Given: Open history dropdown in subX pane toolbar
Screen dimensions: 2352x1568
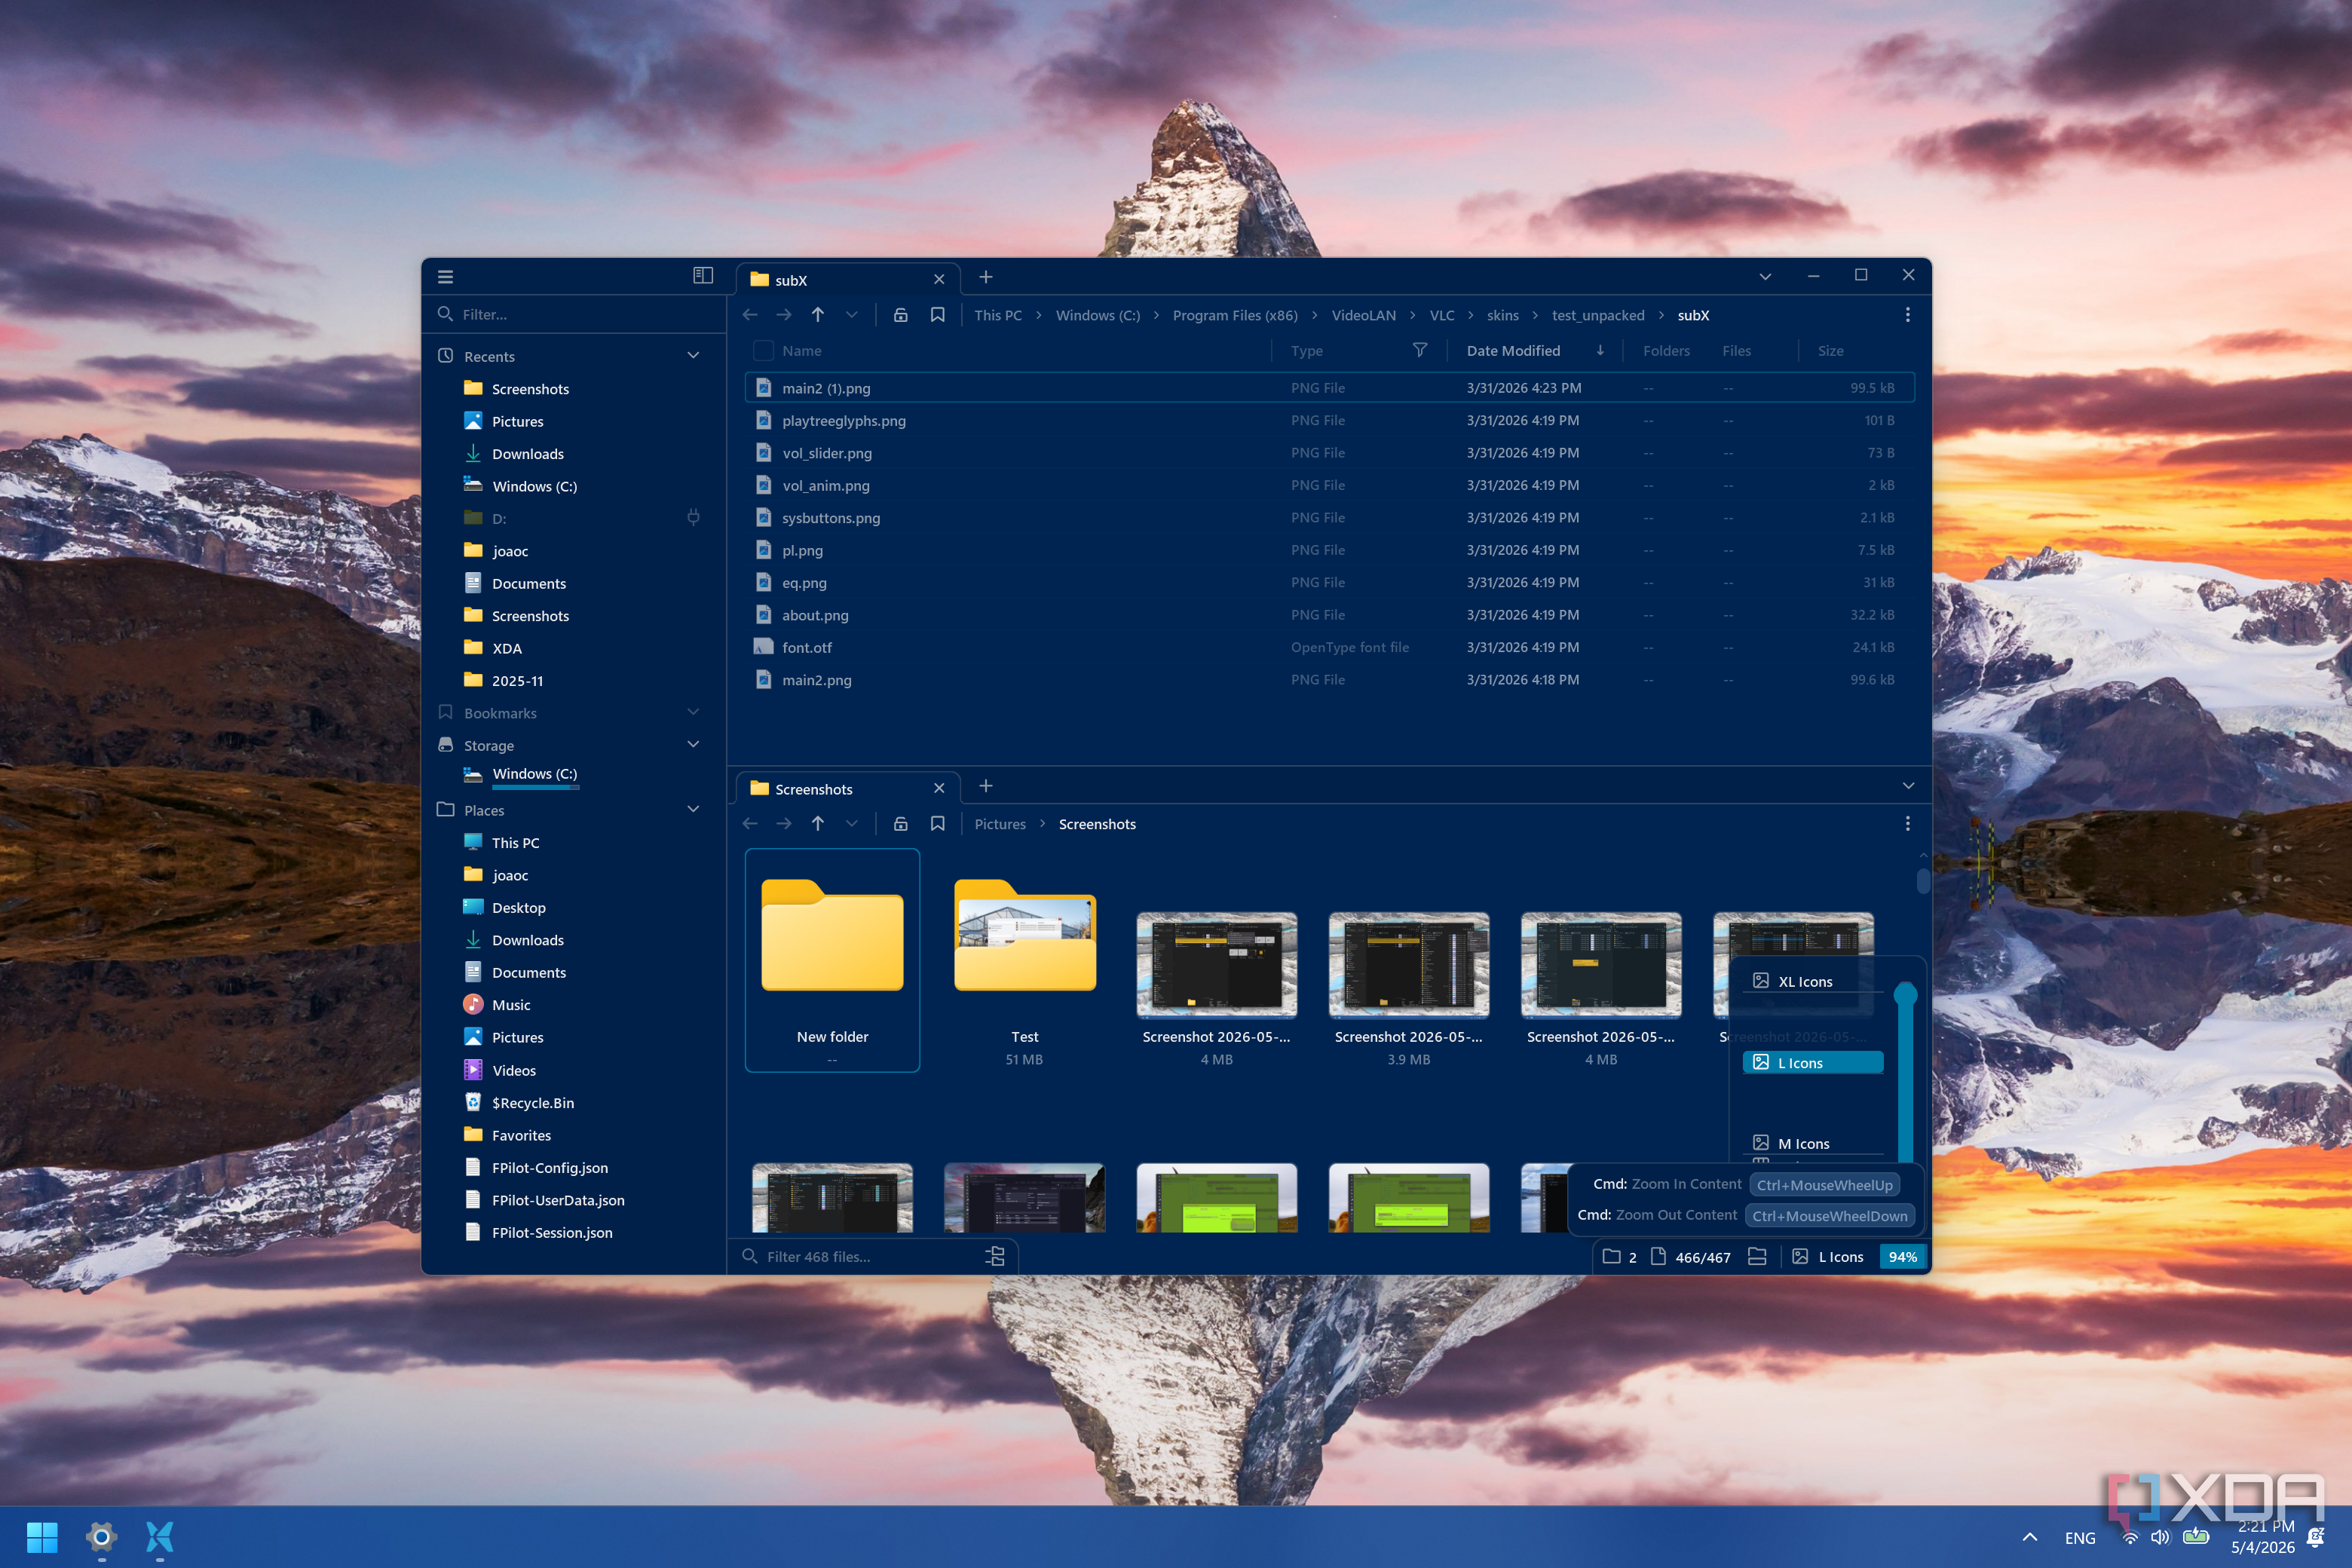Looking at the screenshot, I should click(x=852, y=315).
